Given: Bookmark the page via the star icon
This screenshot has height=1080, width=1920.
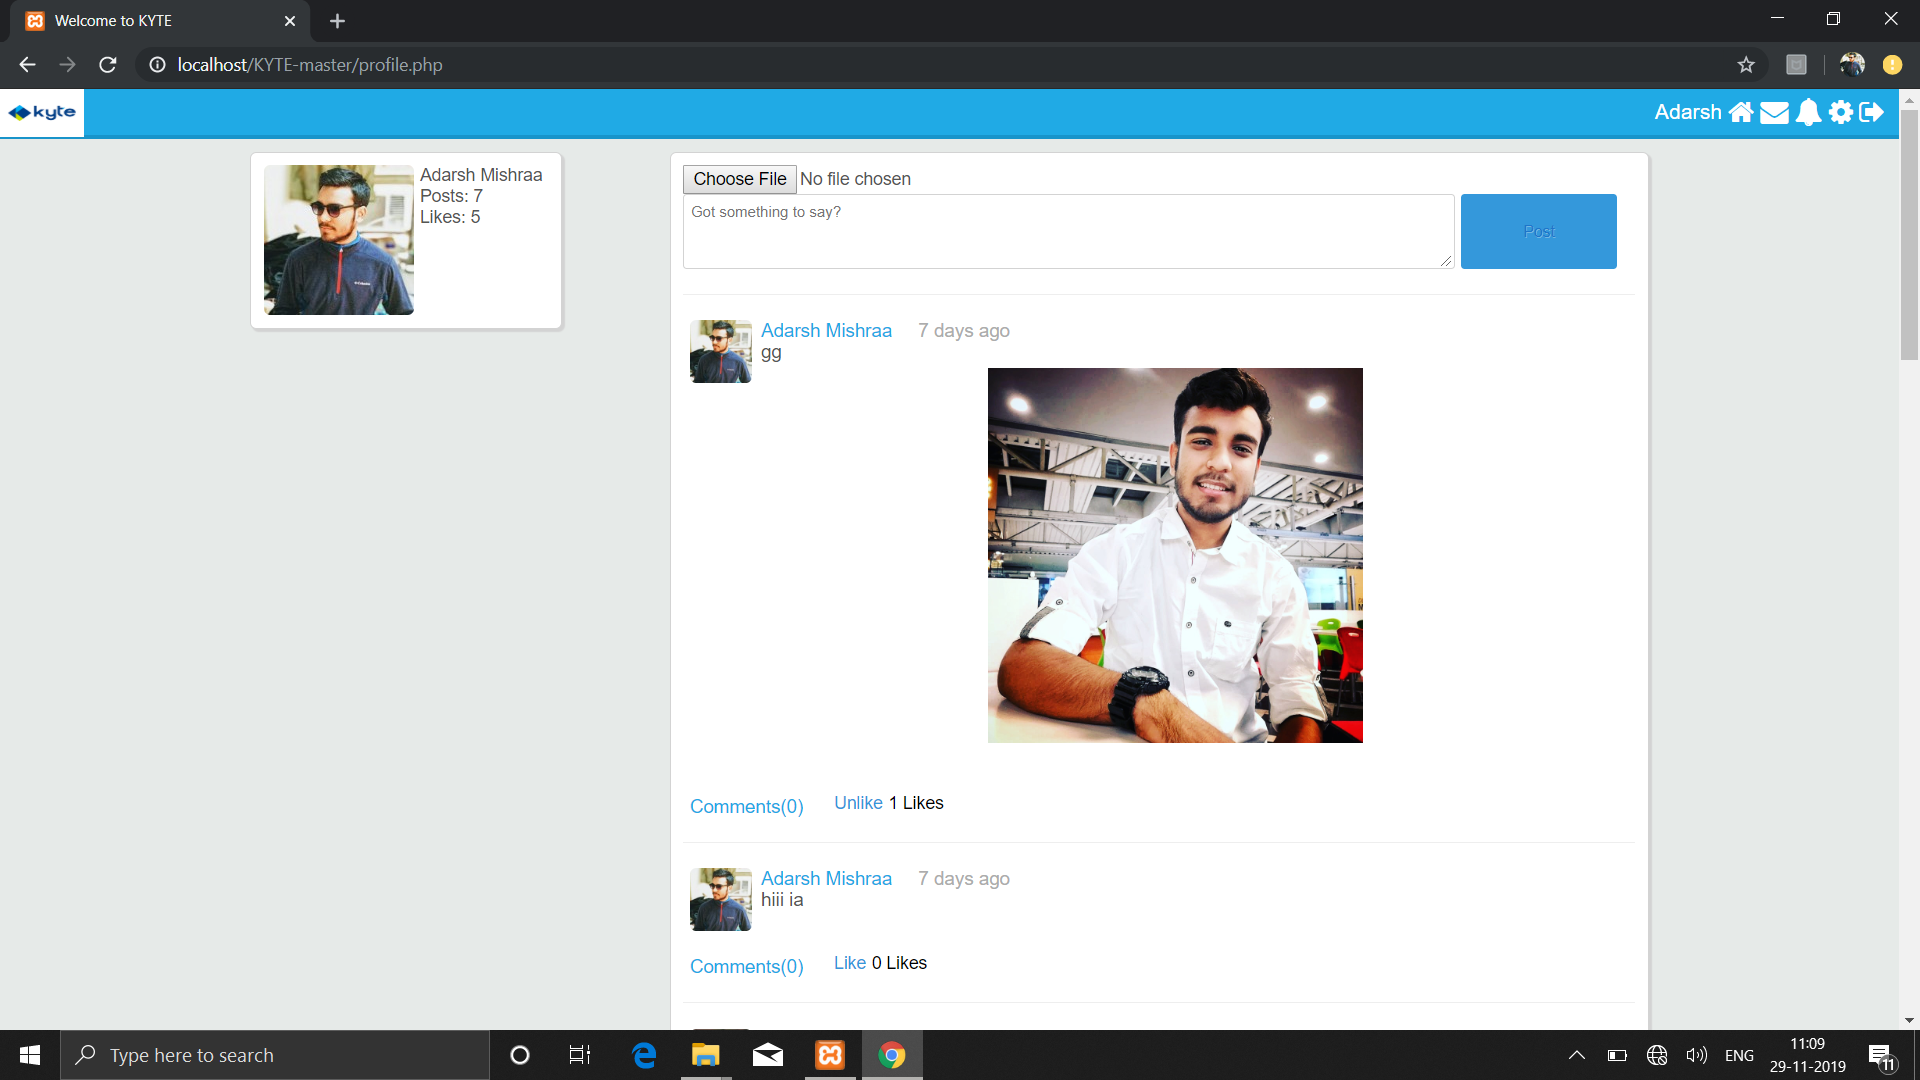Looking at the screenshot, I should tap(1746, 64).
